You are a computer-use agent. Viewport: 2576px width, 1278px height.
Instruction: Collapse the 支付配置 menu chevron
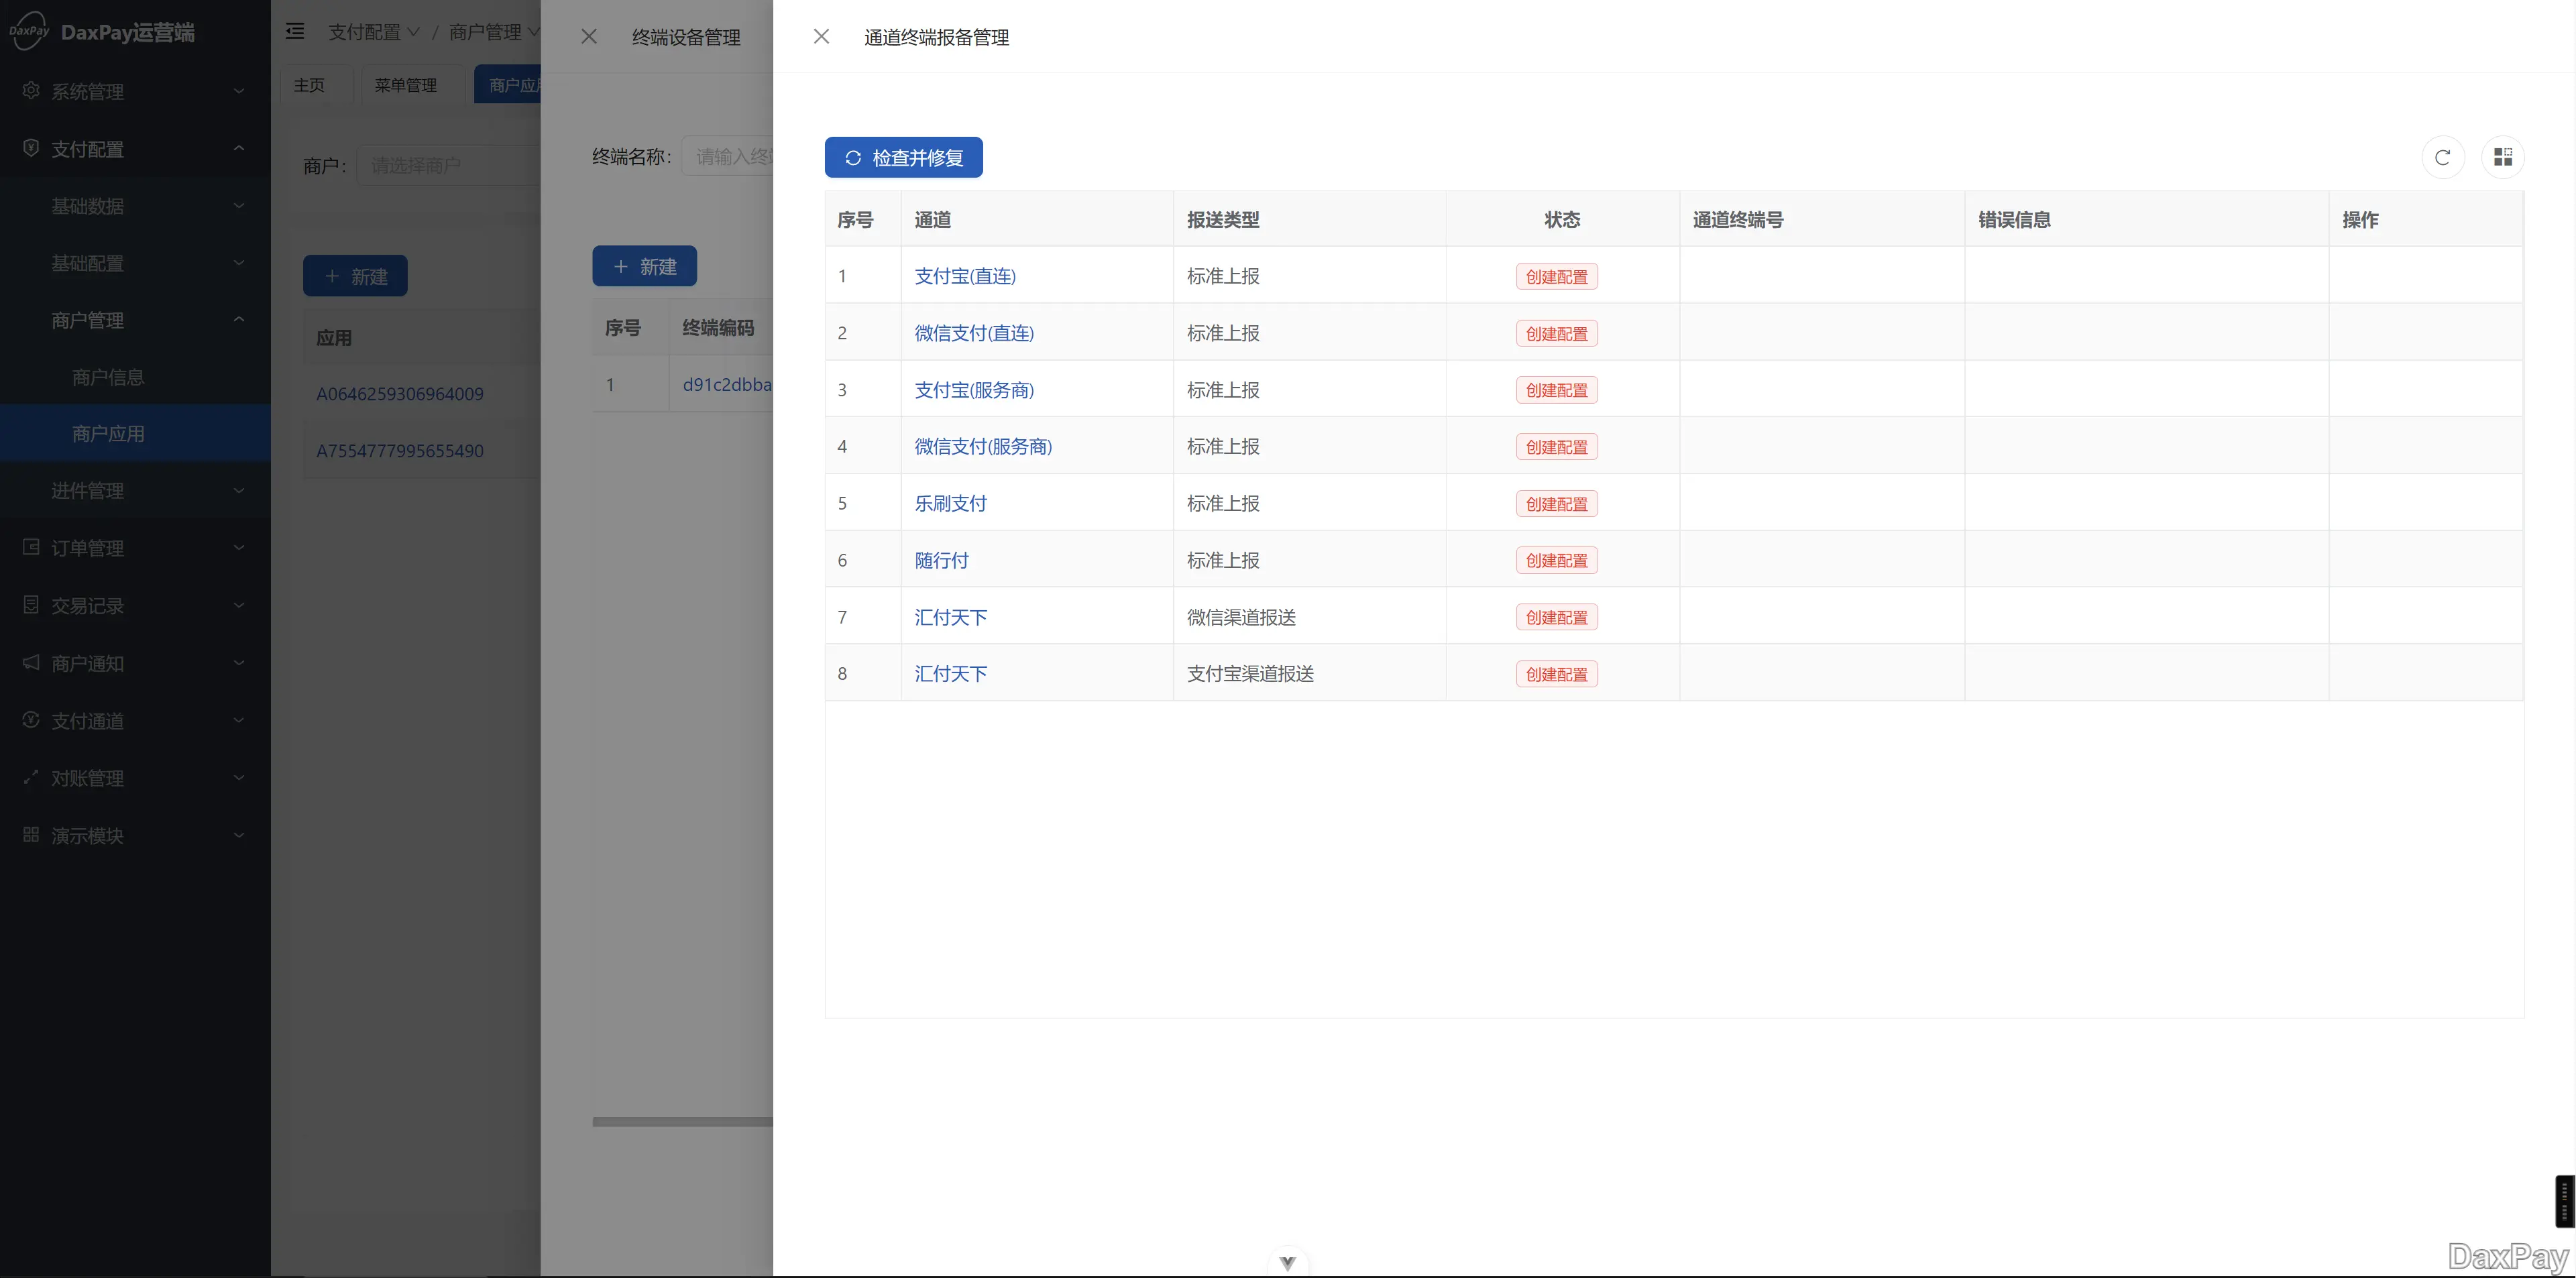point(239,148)
